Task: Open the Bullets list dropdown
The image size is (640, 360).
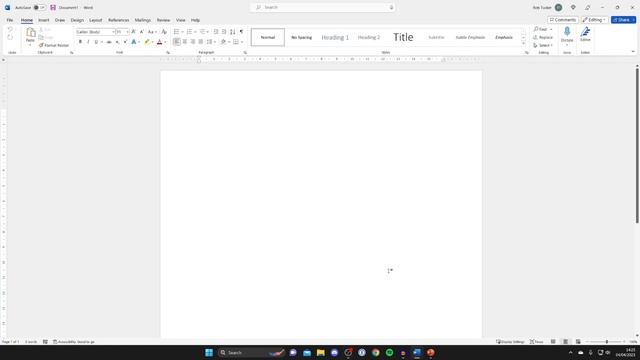Action: pyautogui.click(x=182, y=32)
